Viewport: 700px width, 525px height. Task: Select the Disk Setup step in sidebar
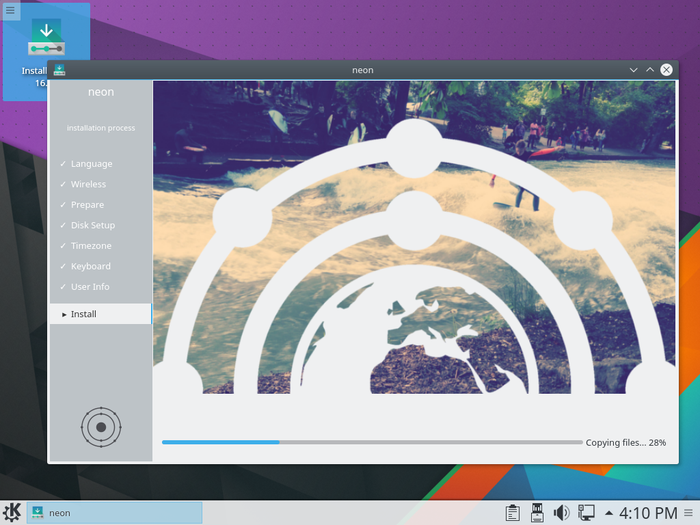coord(93,225)
